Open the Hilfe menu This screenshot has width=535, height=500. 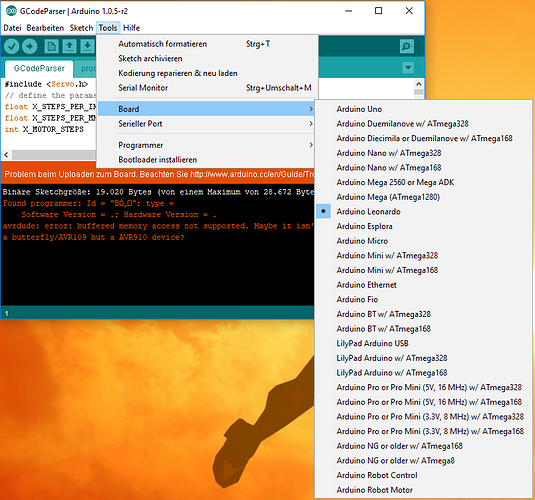(131, 28)
